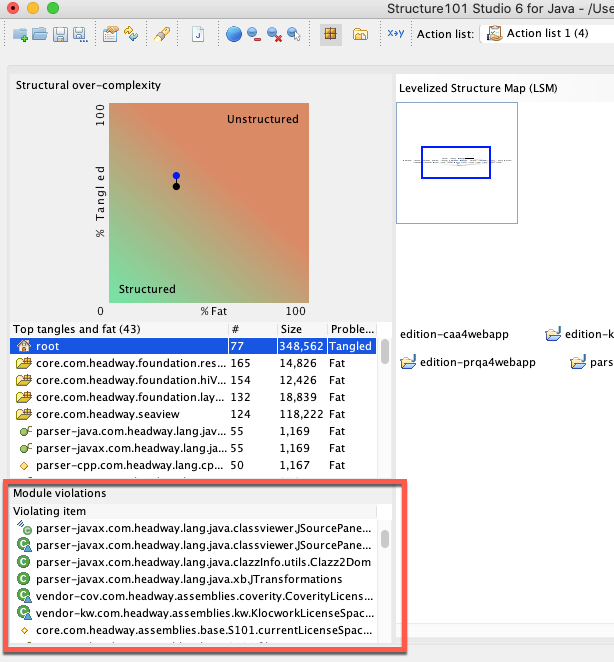The height and width of the screenshot is (662, 614).
Task: Click the blue sphere with red minus
Action: coord(254,34)
